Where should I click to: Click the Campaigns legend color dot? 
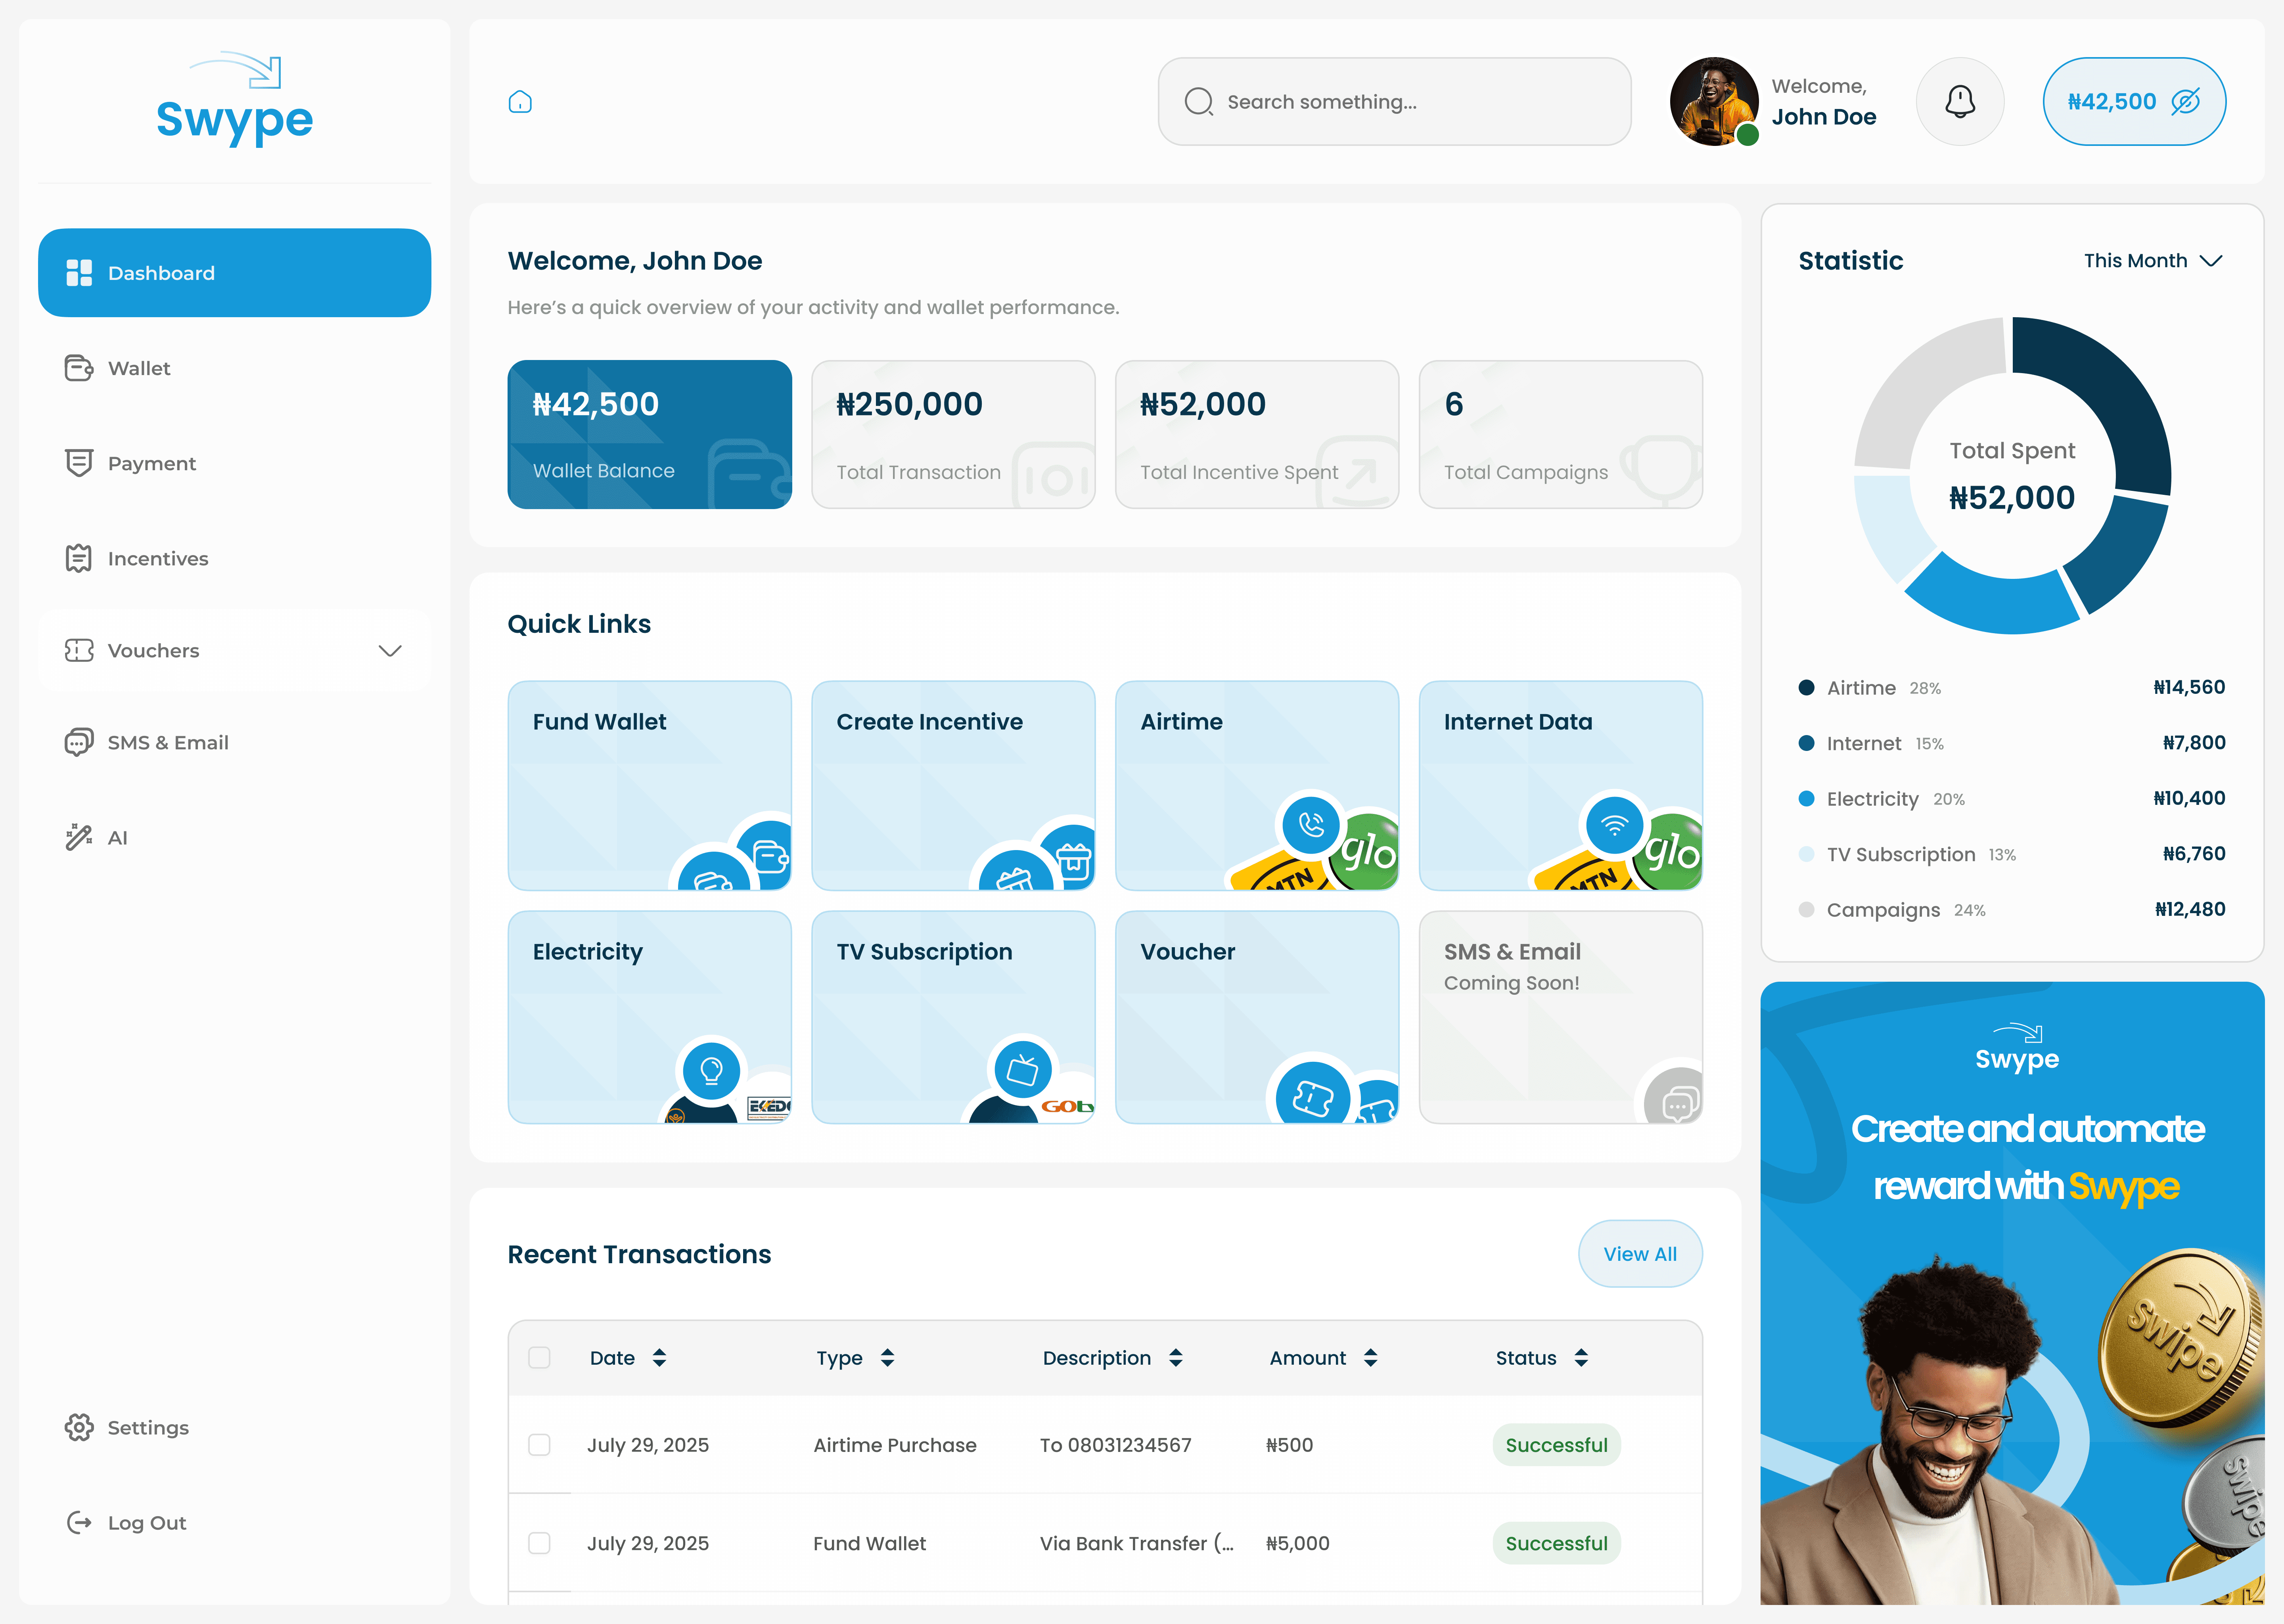tap(1806, 910)
